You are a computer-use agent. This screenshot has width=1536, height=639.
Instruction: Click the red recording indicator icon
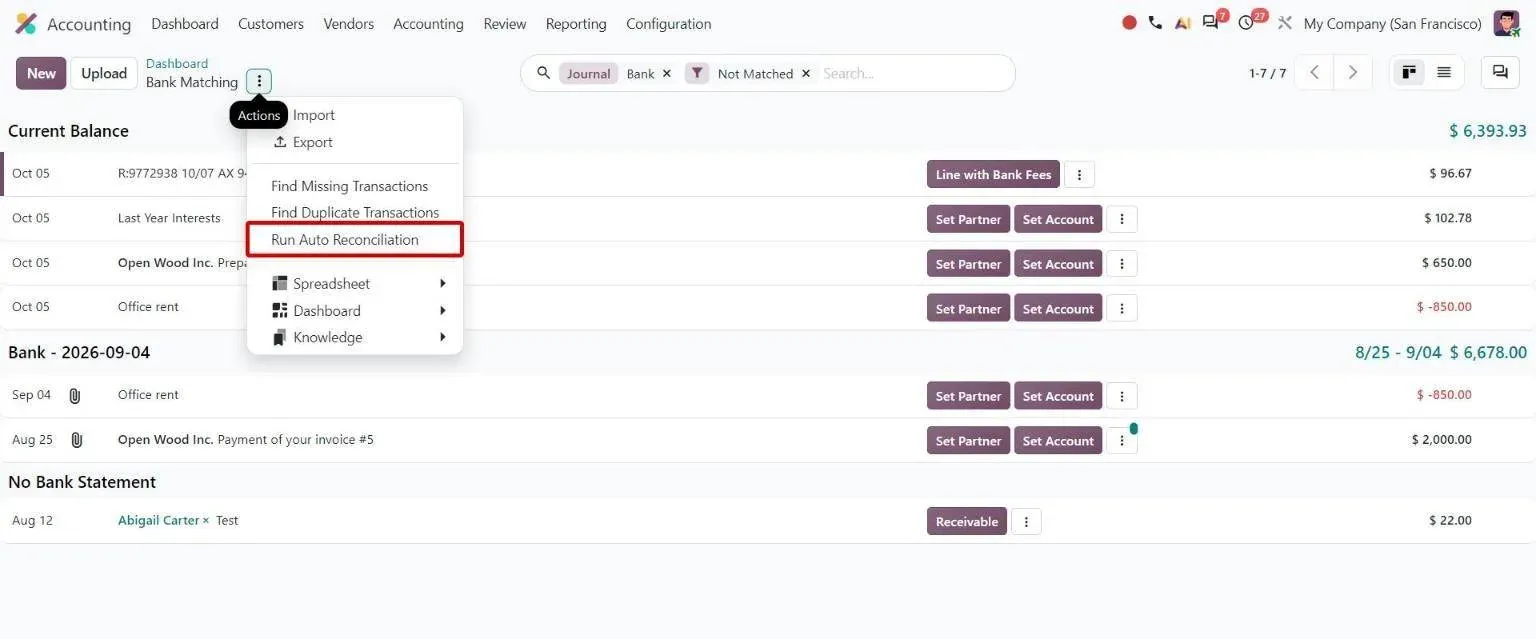[x=1129, y=23]
